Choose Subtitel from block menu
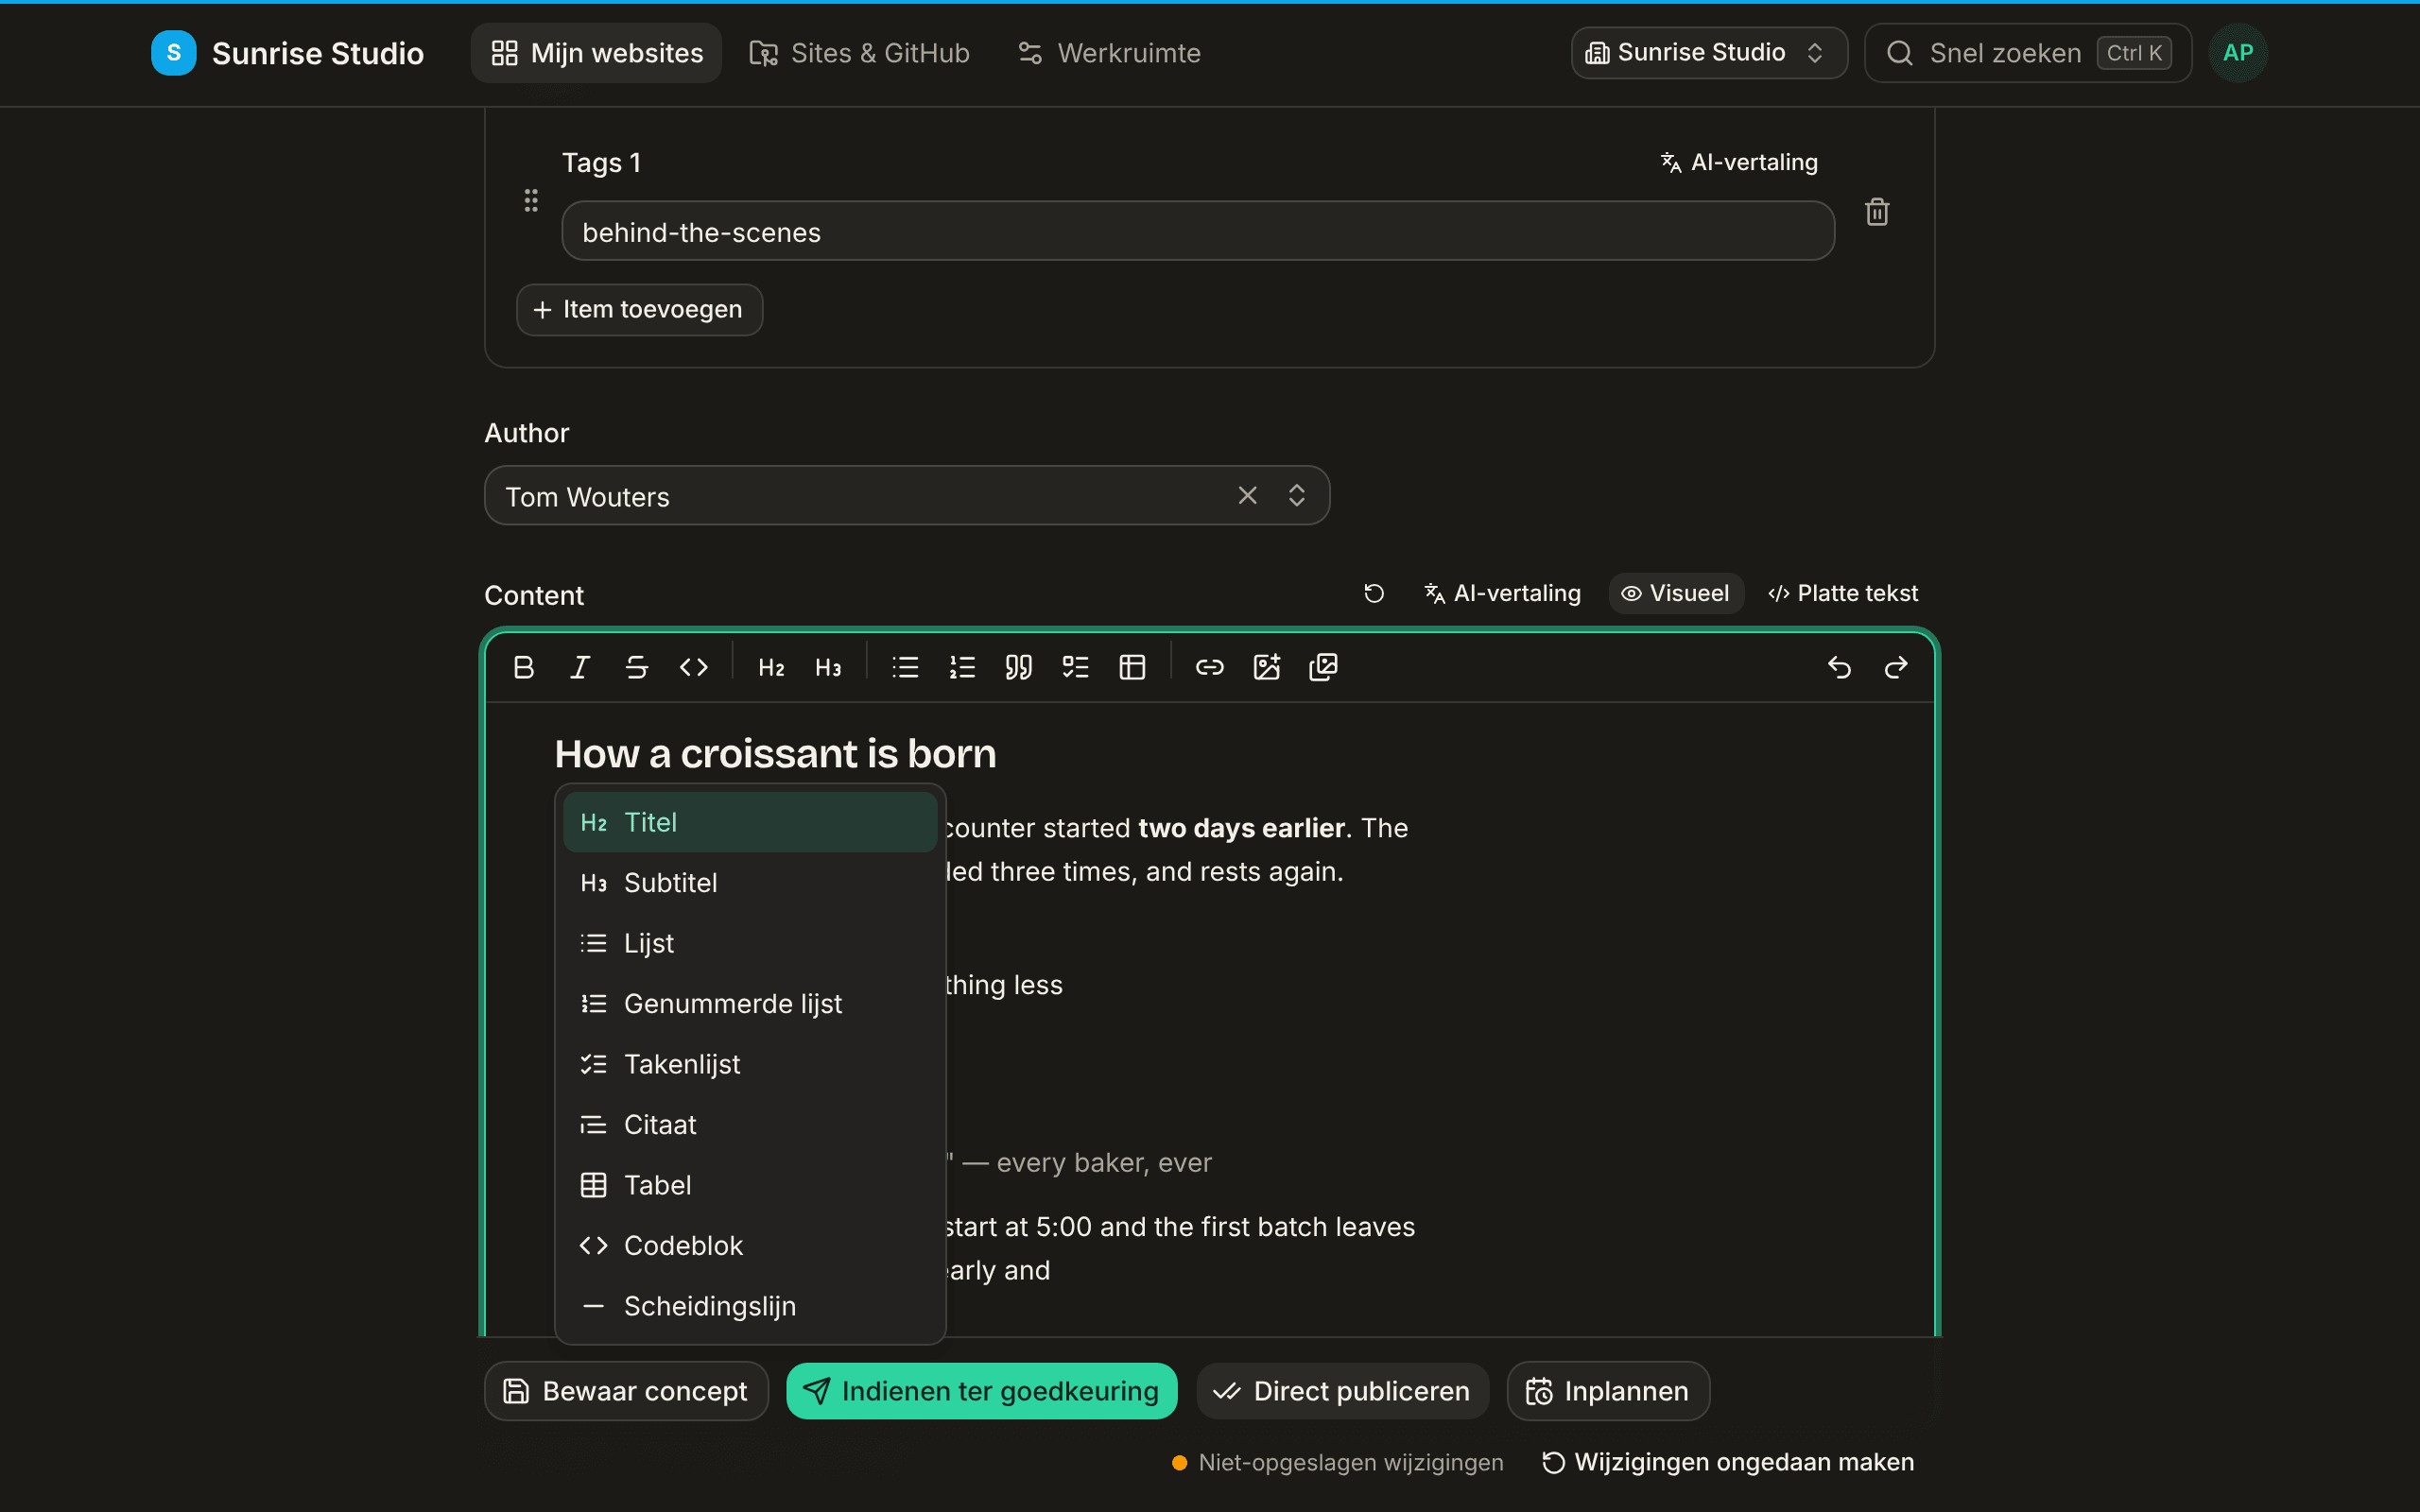 tap(750, 882)
